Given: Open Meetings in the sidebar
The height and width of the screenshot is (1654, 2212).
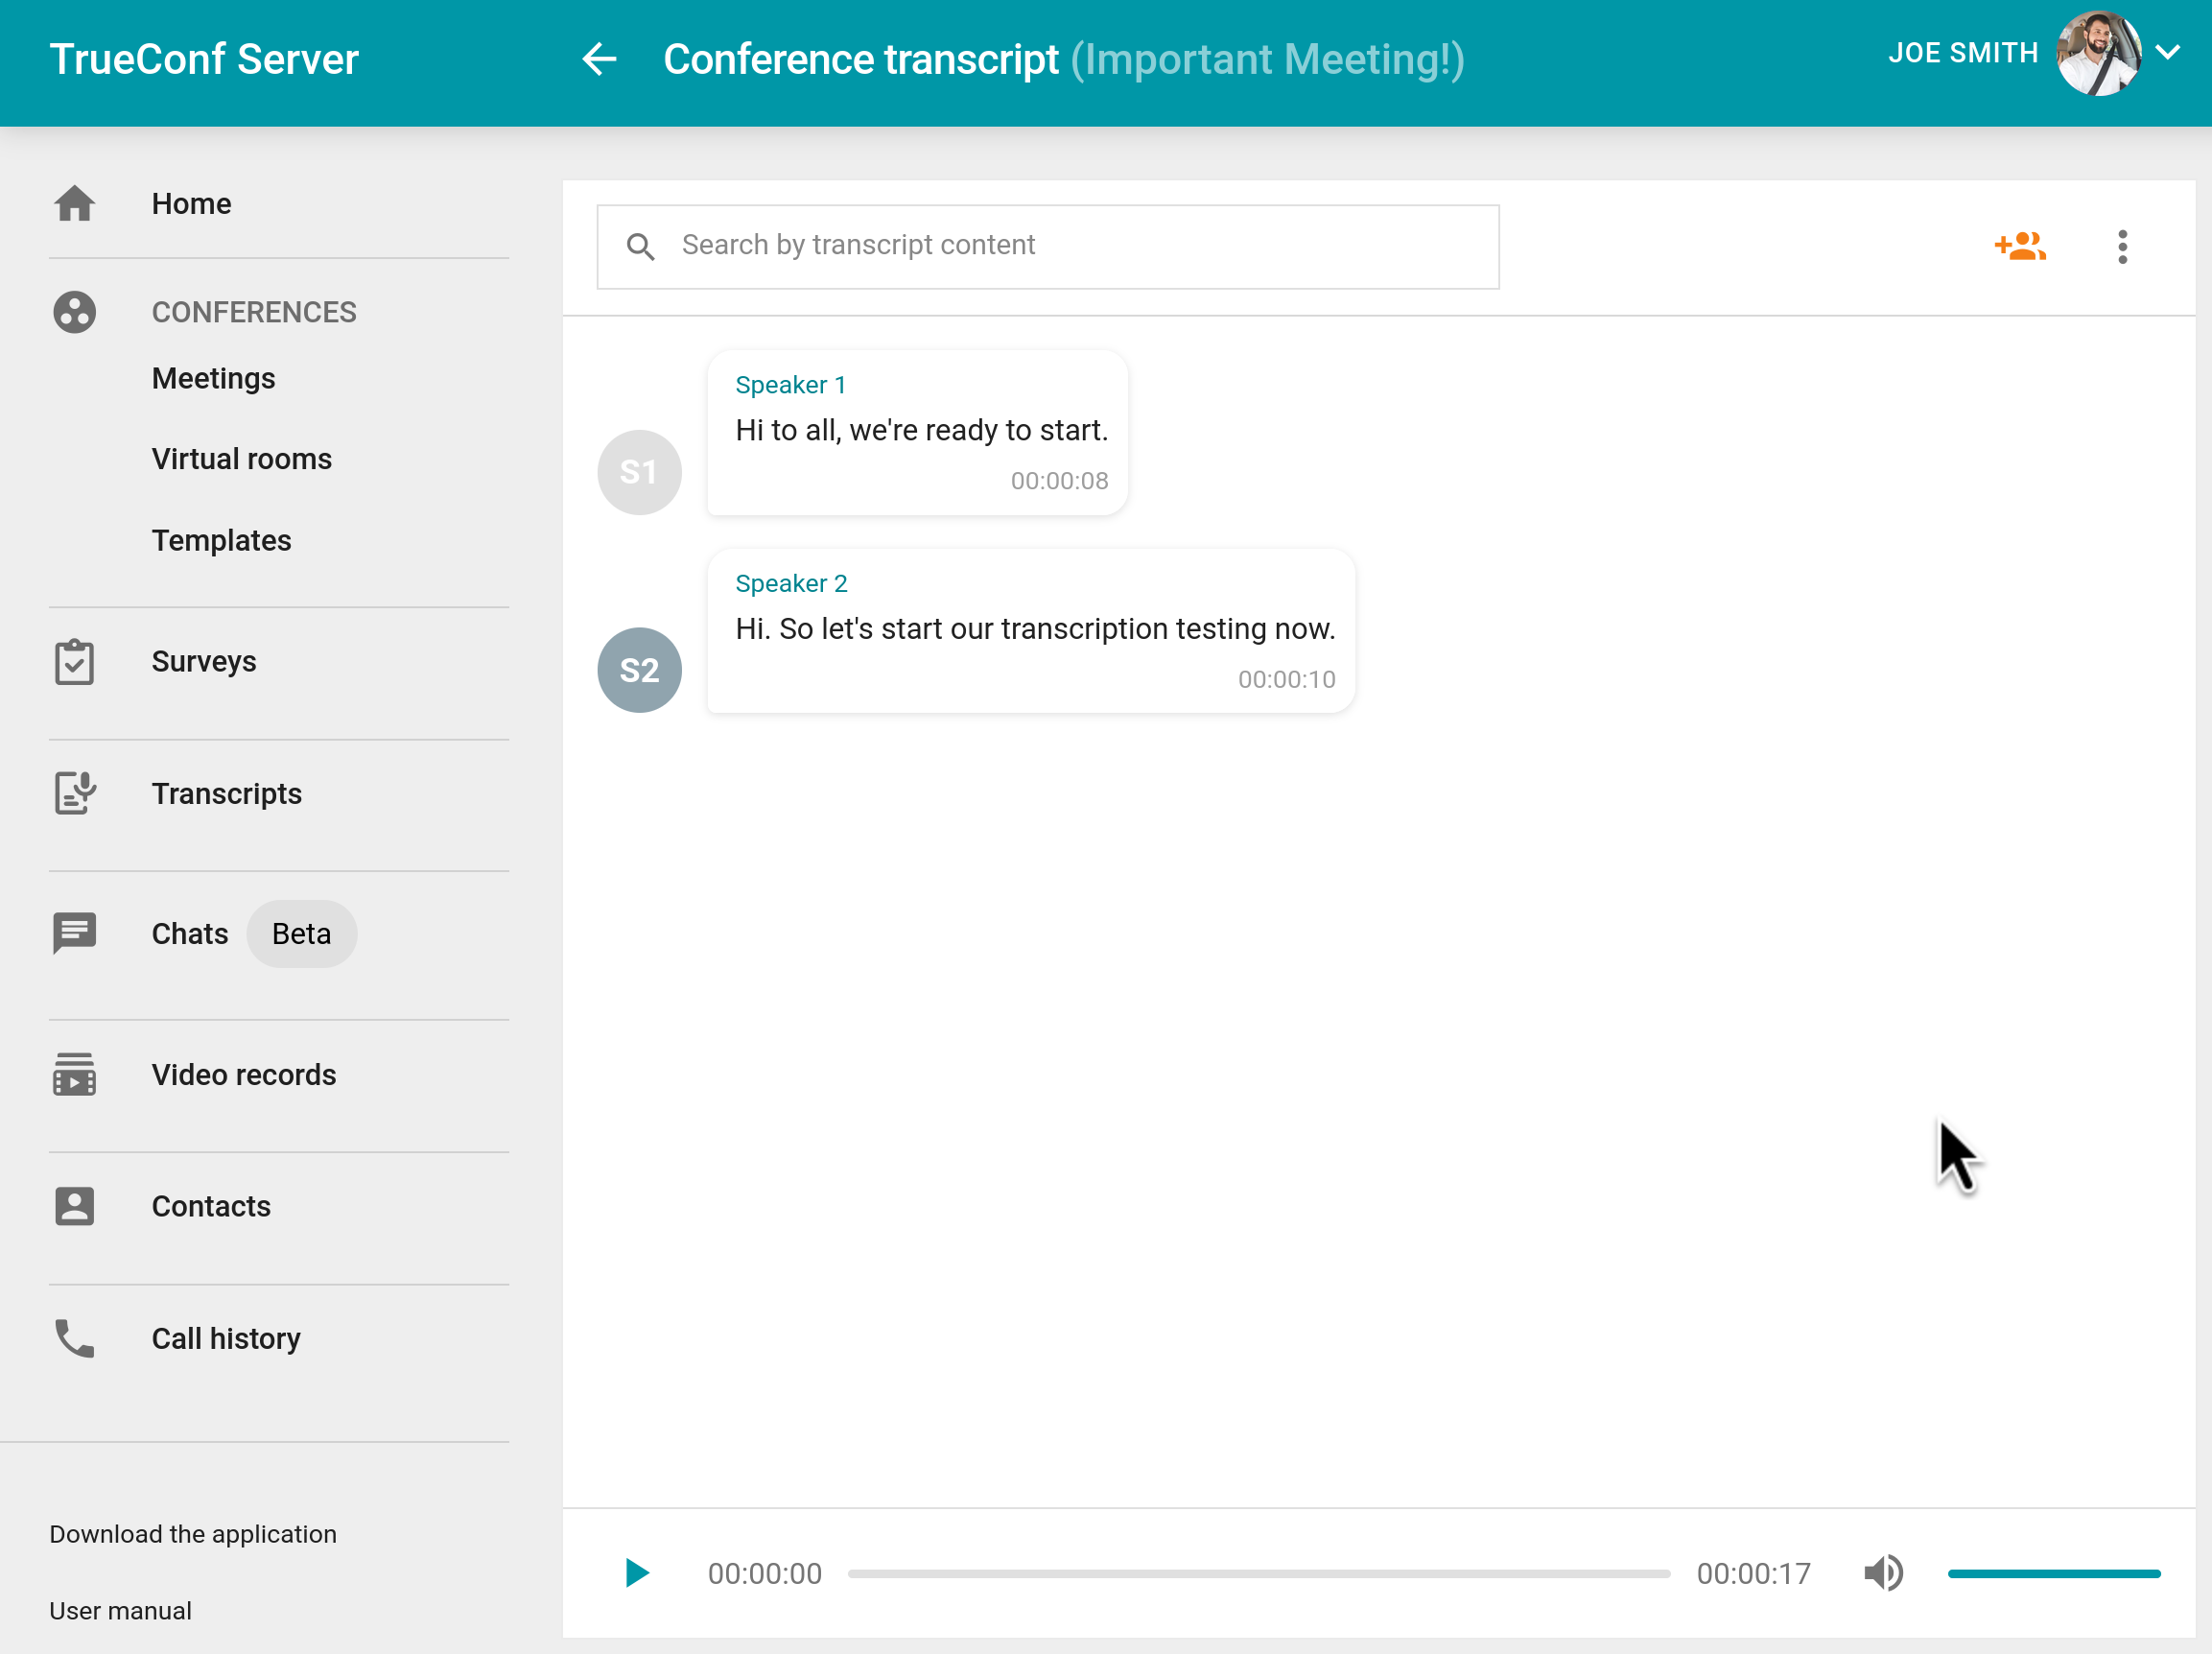Looking at the screenshot, I should point(214,379).
